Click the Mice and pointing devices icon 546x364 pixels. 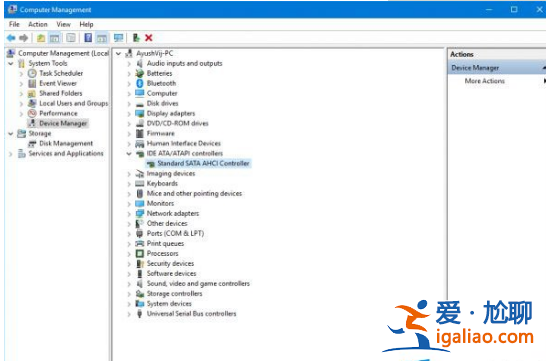pos(140,194)
